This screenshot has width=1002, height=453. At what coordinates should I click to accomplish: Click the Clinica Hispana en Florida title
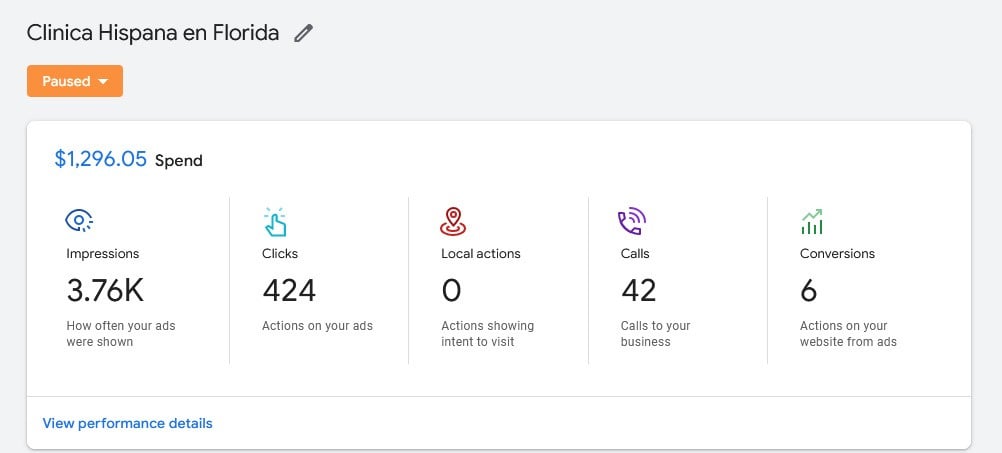(153, 33)
